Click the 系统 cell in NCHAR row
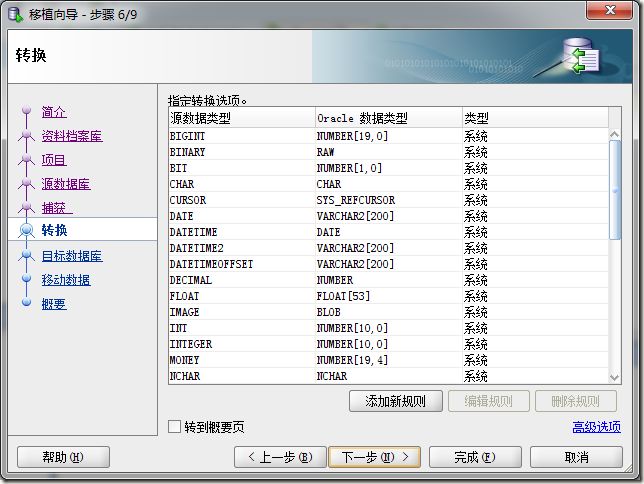644x484 pixels. tap(535, 376)
